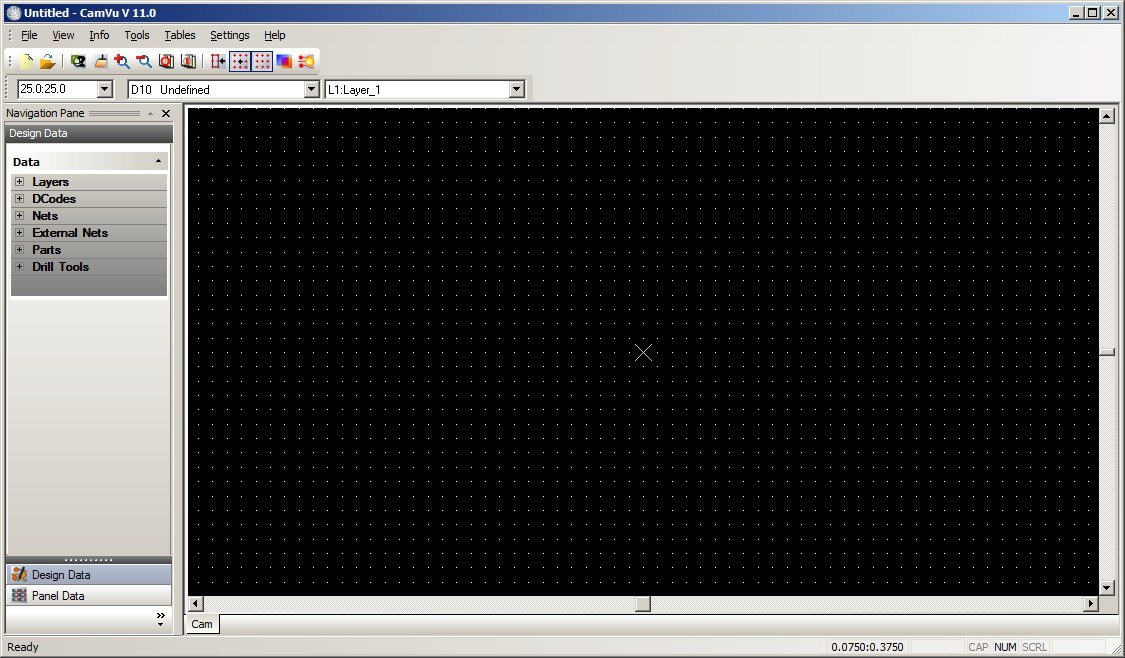Click the Ready status text
Screen dimensions: 1125x658
23,647
